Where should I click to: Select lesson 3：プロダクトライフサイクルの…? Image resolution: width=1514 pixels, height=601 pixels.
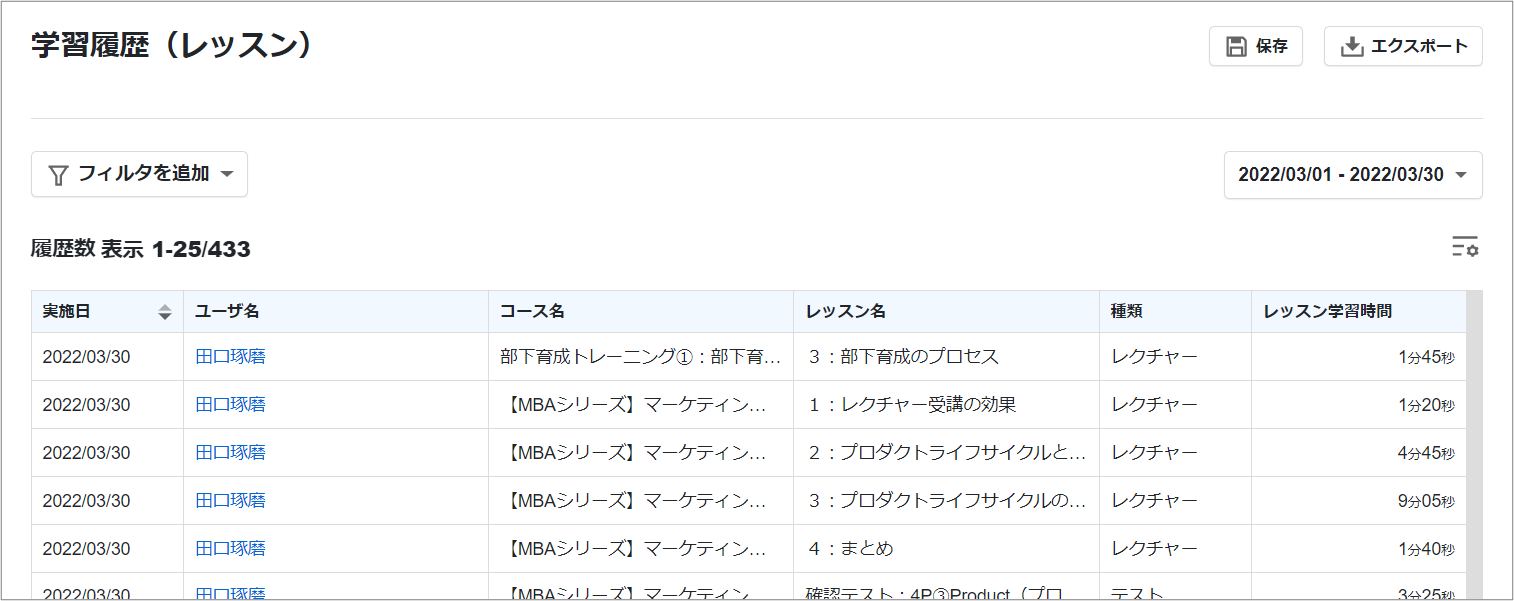click(x=946, y=501)
